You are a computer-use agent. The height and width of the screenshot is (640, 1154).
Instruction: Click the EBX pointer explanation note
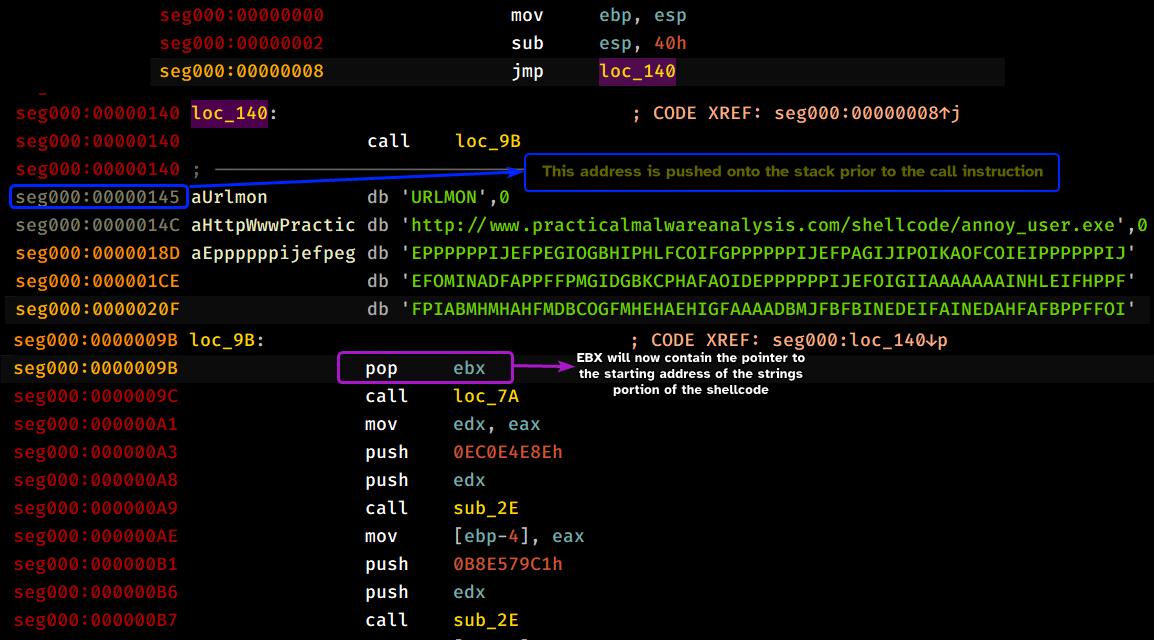[x=690, y=374]
